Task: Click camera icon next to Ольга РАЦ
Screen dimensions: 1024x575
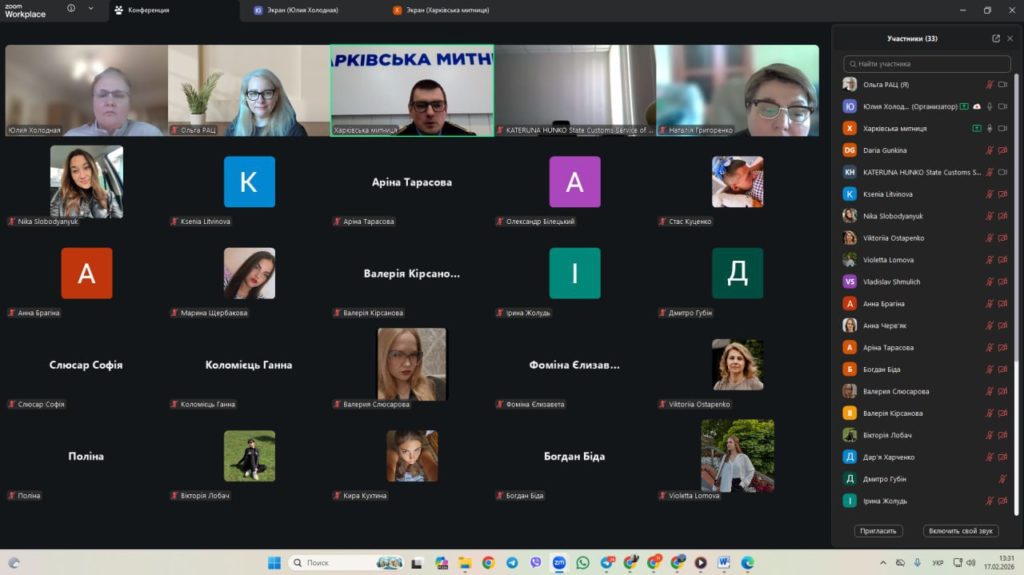Action: 1003,85
